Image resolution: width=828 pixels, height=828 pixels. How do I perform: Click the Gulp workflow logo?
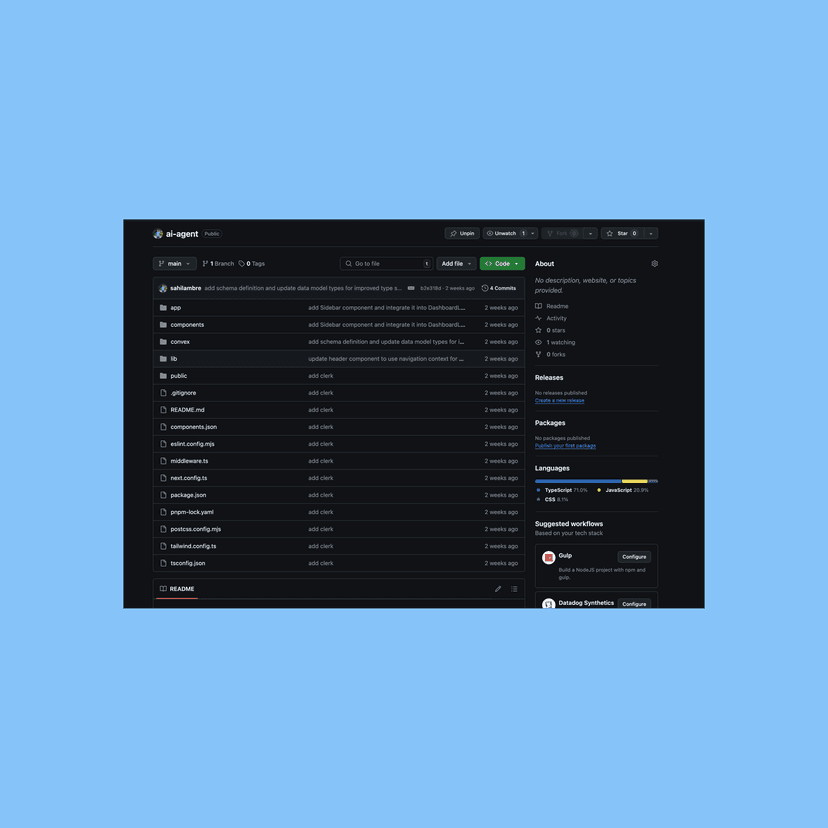(x=549, y=557)
